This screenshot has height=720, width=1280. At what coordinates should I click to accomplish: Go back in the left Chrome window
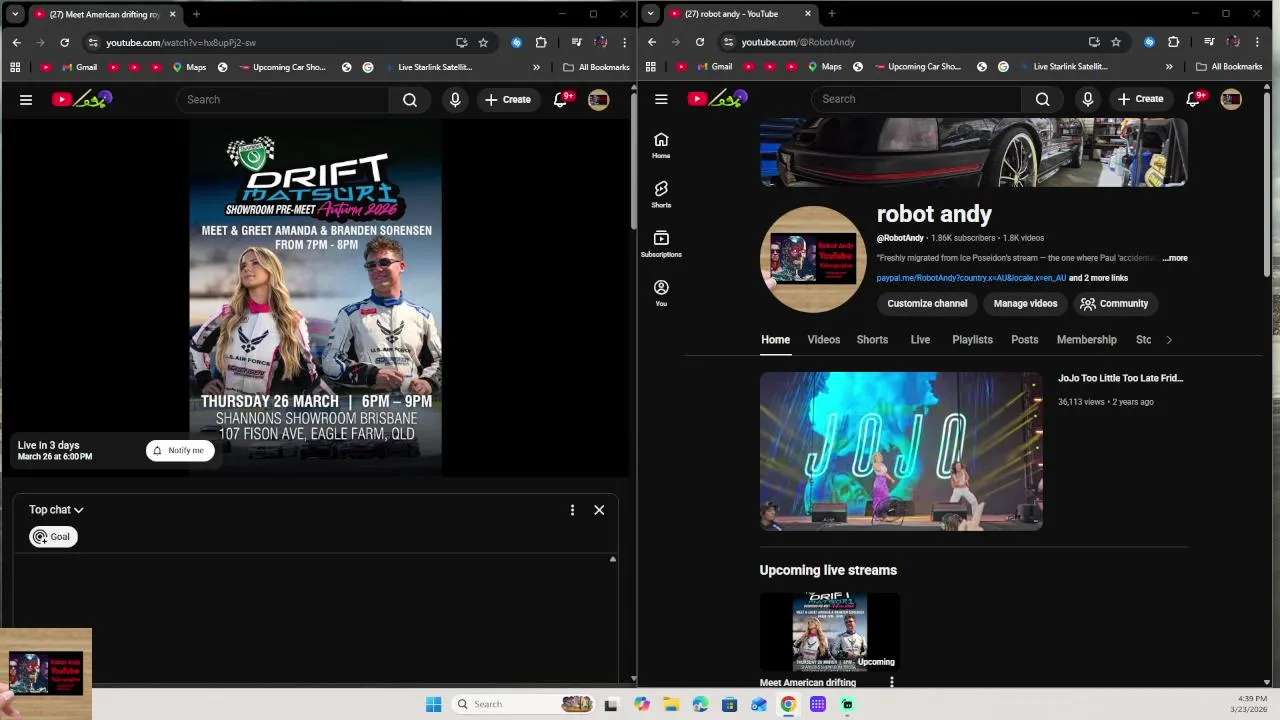pyautogui.click(x=17, y=42)
